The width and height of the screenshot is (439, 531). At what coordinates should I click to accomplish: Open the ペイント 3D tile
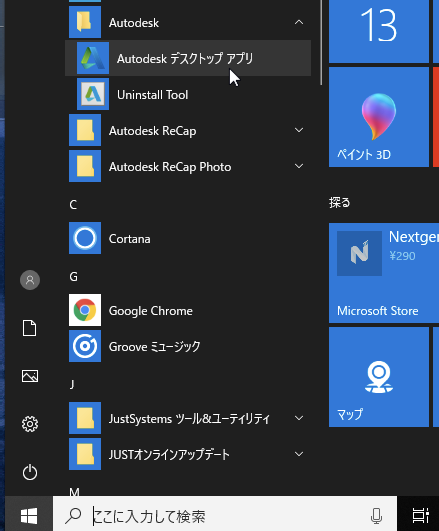[379, 117]
